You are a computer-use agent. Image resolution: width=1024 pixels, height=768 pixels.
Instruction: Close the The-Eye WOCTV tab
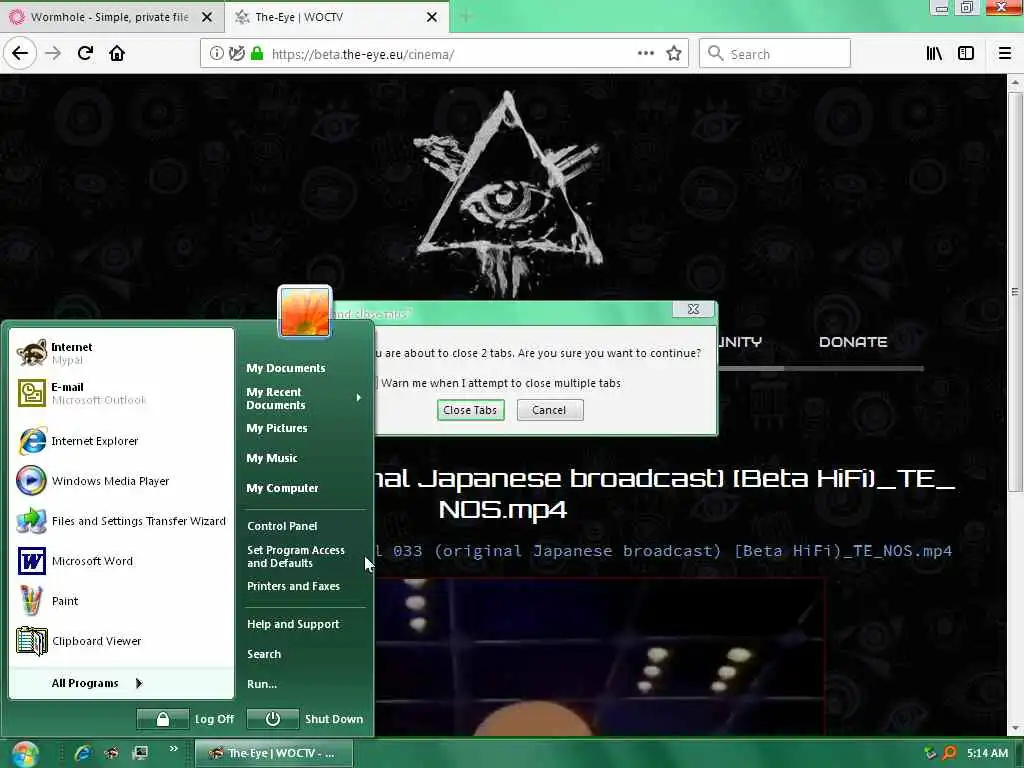click(x=432, y=17)
